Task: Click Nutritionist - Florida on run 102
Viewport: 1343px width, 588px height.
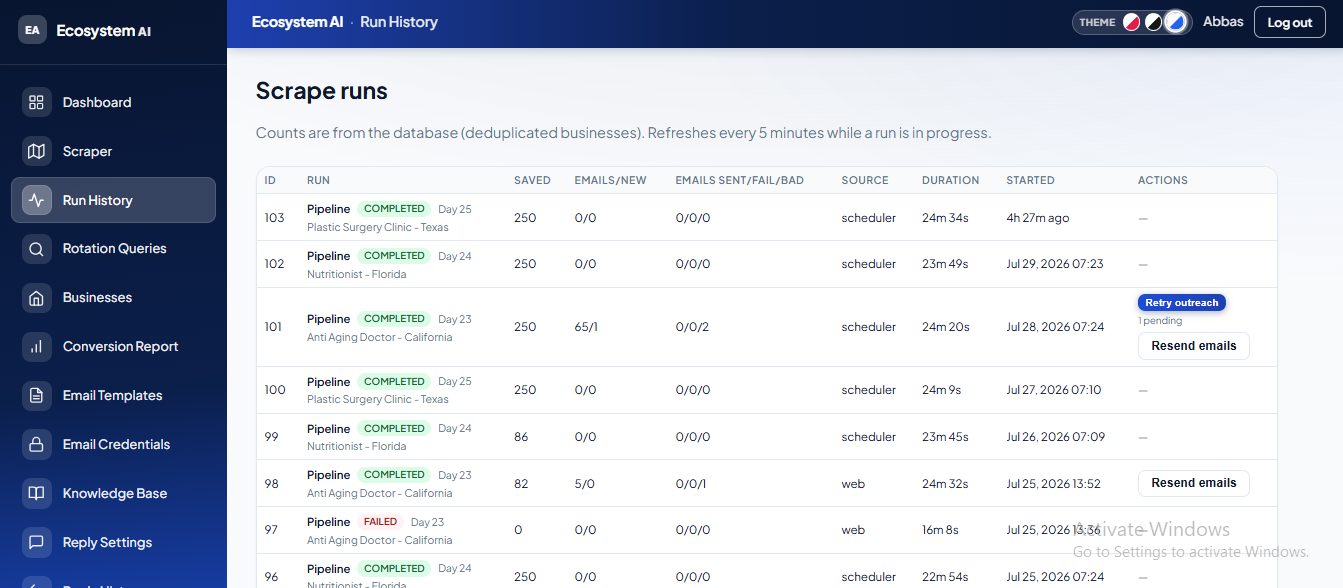Action: (x=356, y=274)
